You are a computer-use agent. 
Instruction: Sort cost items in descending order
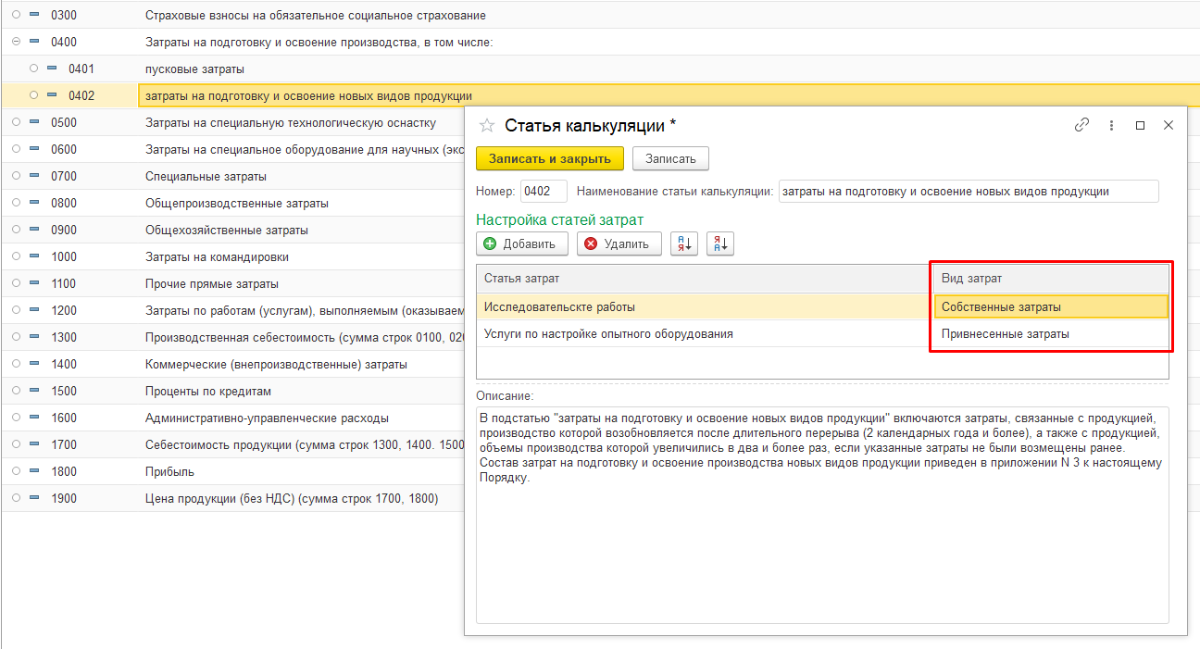pos(720,244)
